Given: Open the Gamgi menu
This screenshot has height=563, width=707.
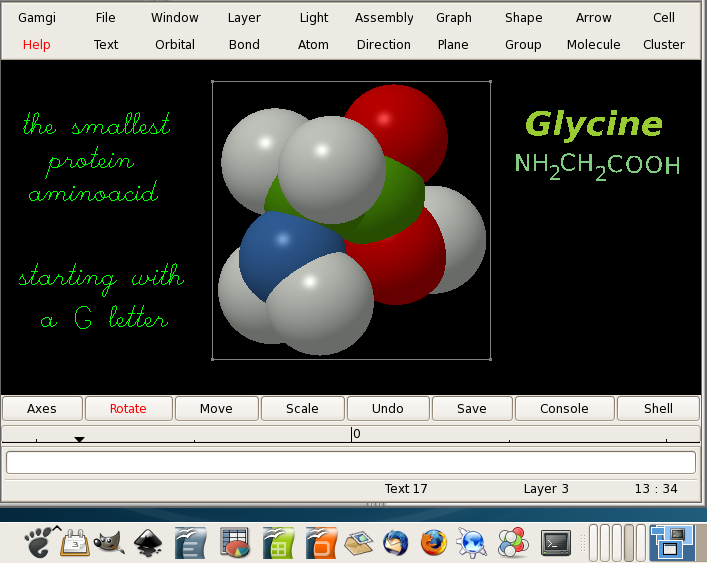Looking at the screenshot, I should click(37, 18).
